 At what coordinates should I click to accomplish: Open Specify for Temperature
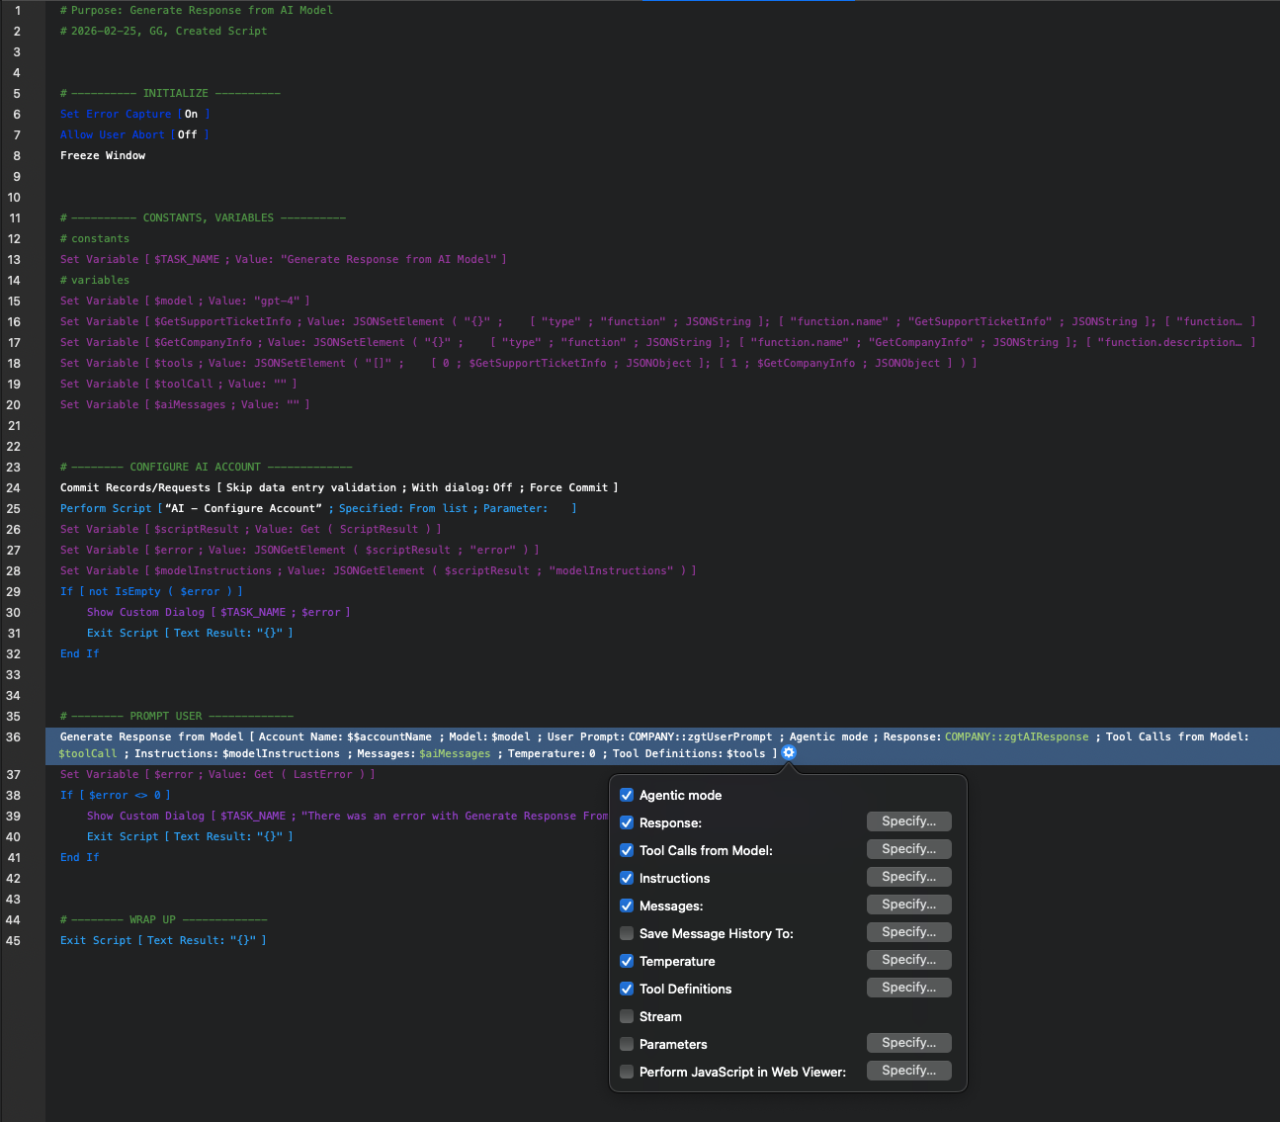[909, 960]
